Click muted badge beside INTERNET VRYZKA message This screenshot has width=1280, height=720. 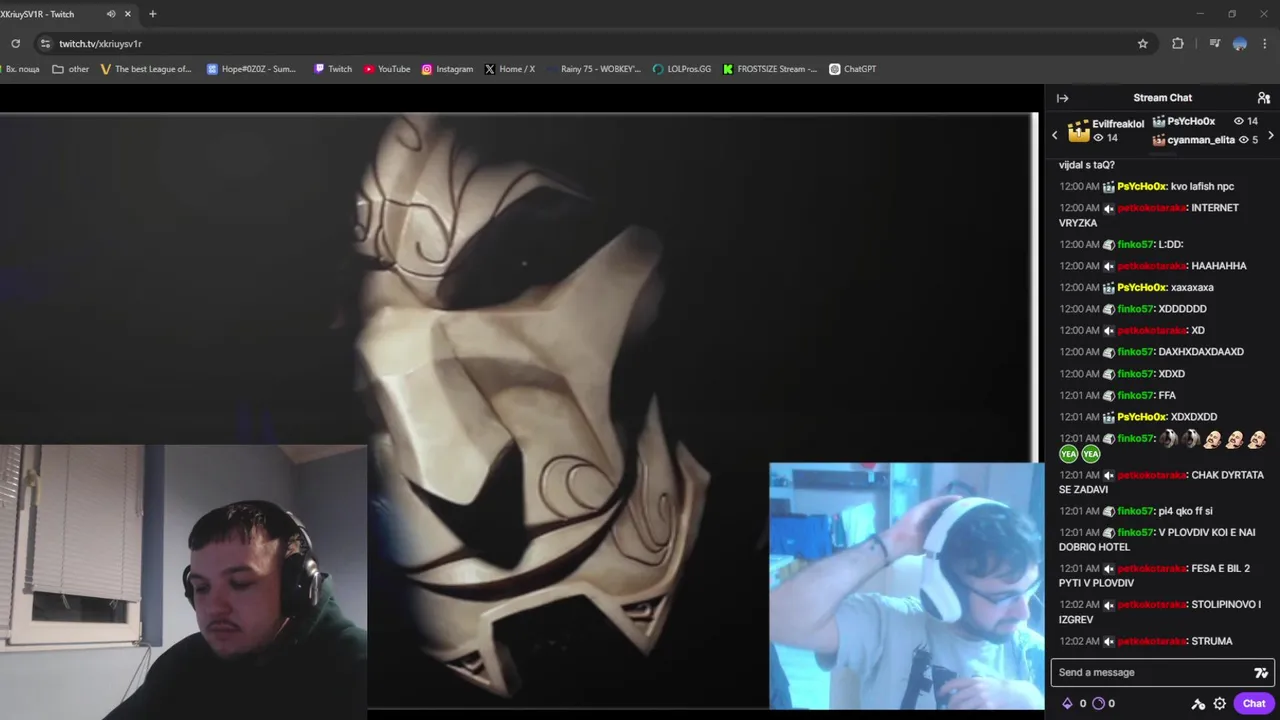[x=1109, y=208]
